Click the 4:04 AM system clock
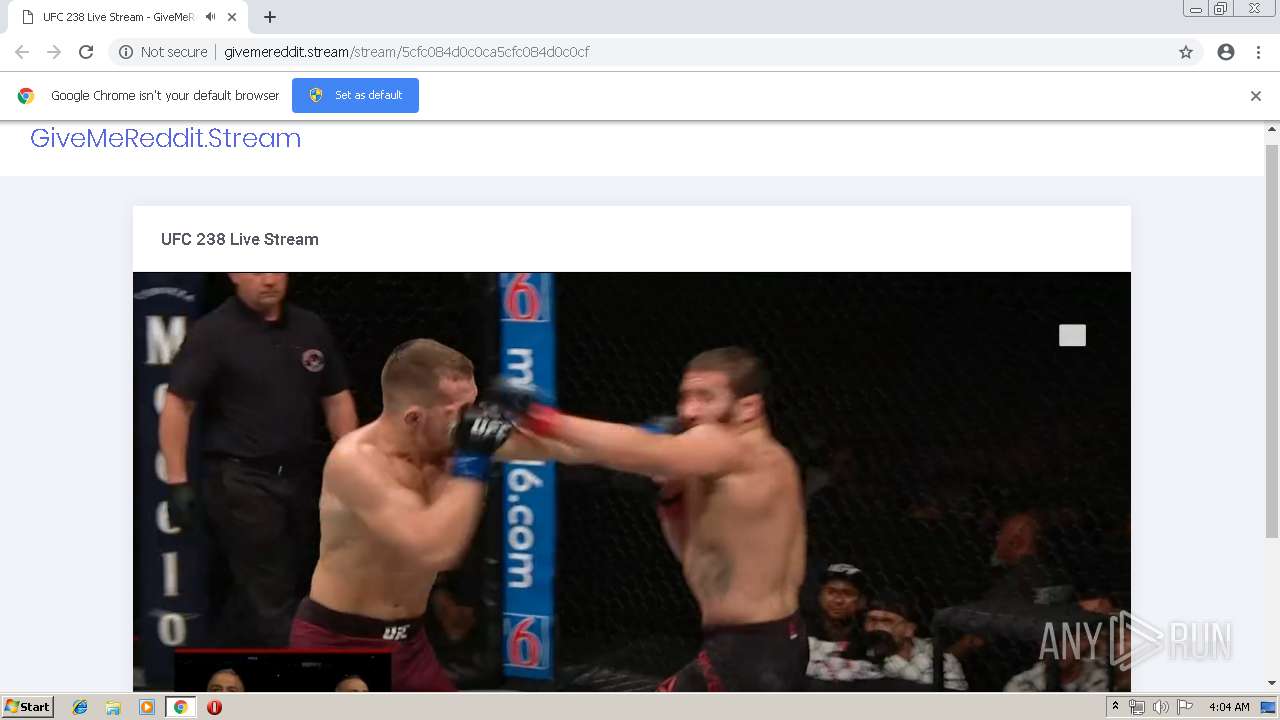The image size is (1280, 720). [1229, 707]
